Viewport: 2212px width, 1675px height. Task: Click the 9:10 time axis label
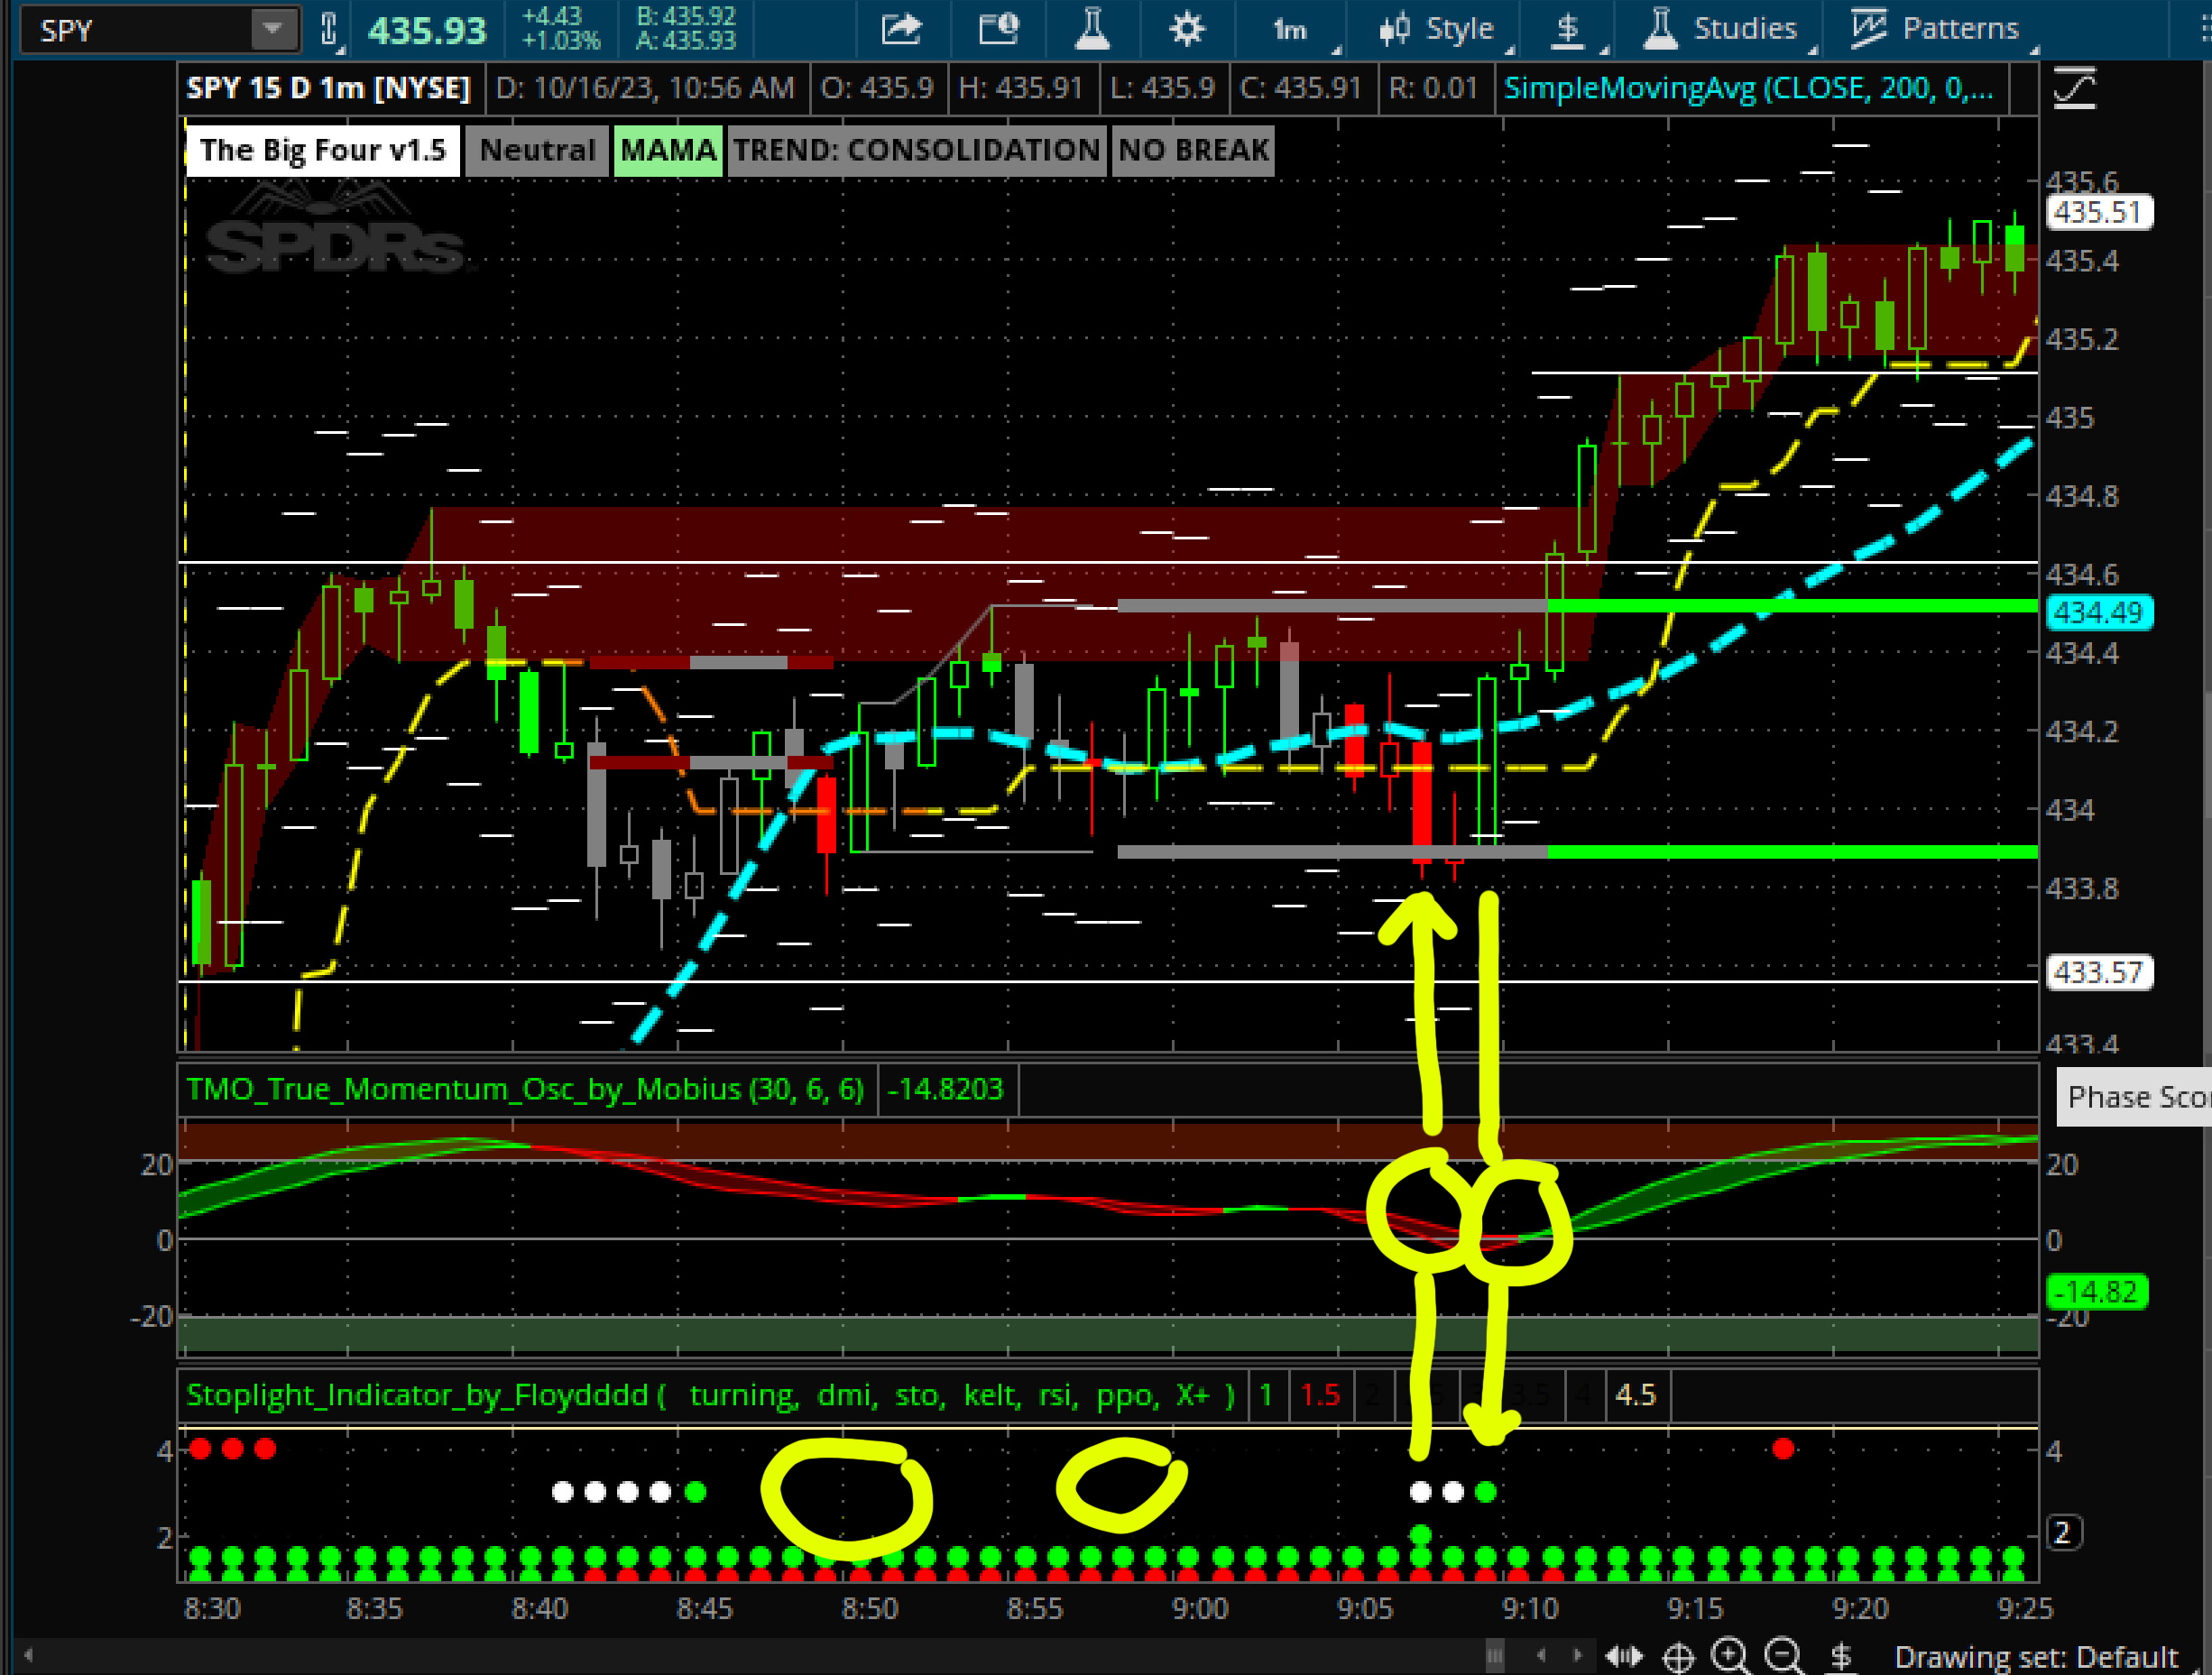coord(1530,1608)
